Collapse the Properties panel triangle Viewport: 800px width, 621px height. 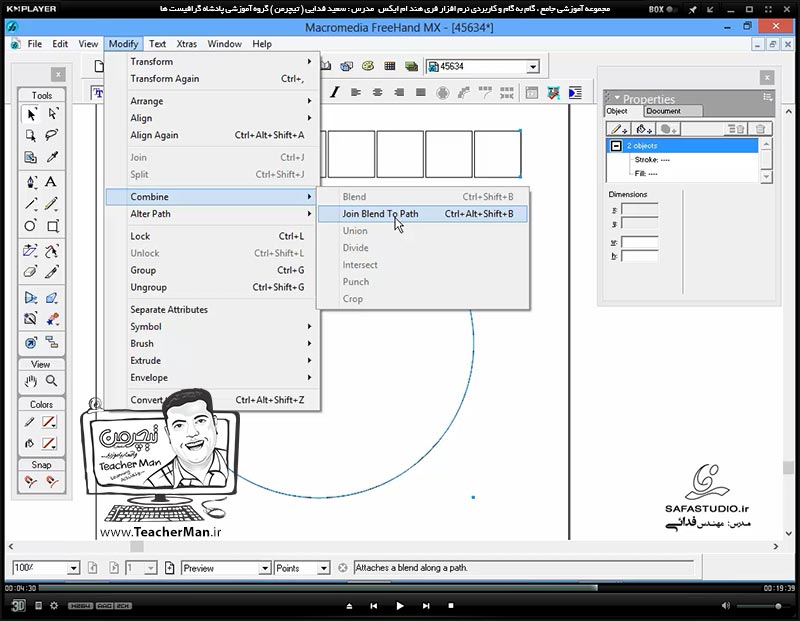[x=617, y=97]
